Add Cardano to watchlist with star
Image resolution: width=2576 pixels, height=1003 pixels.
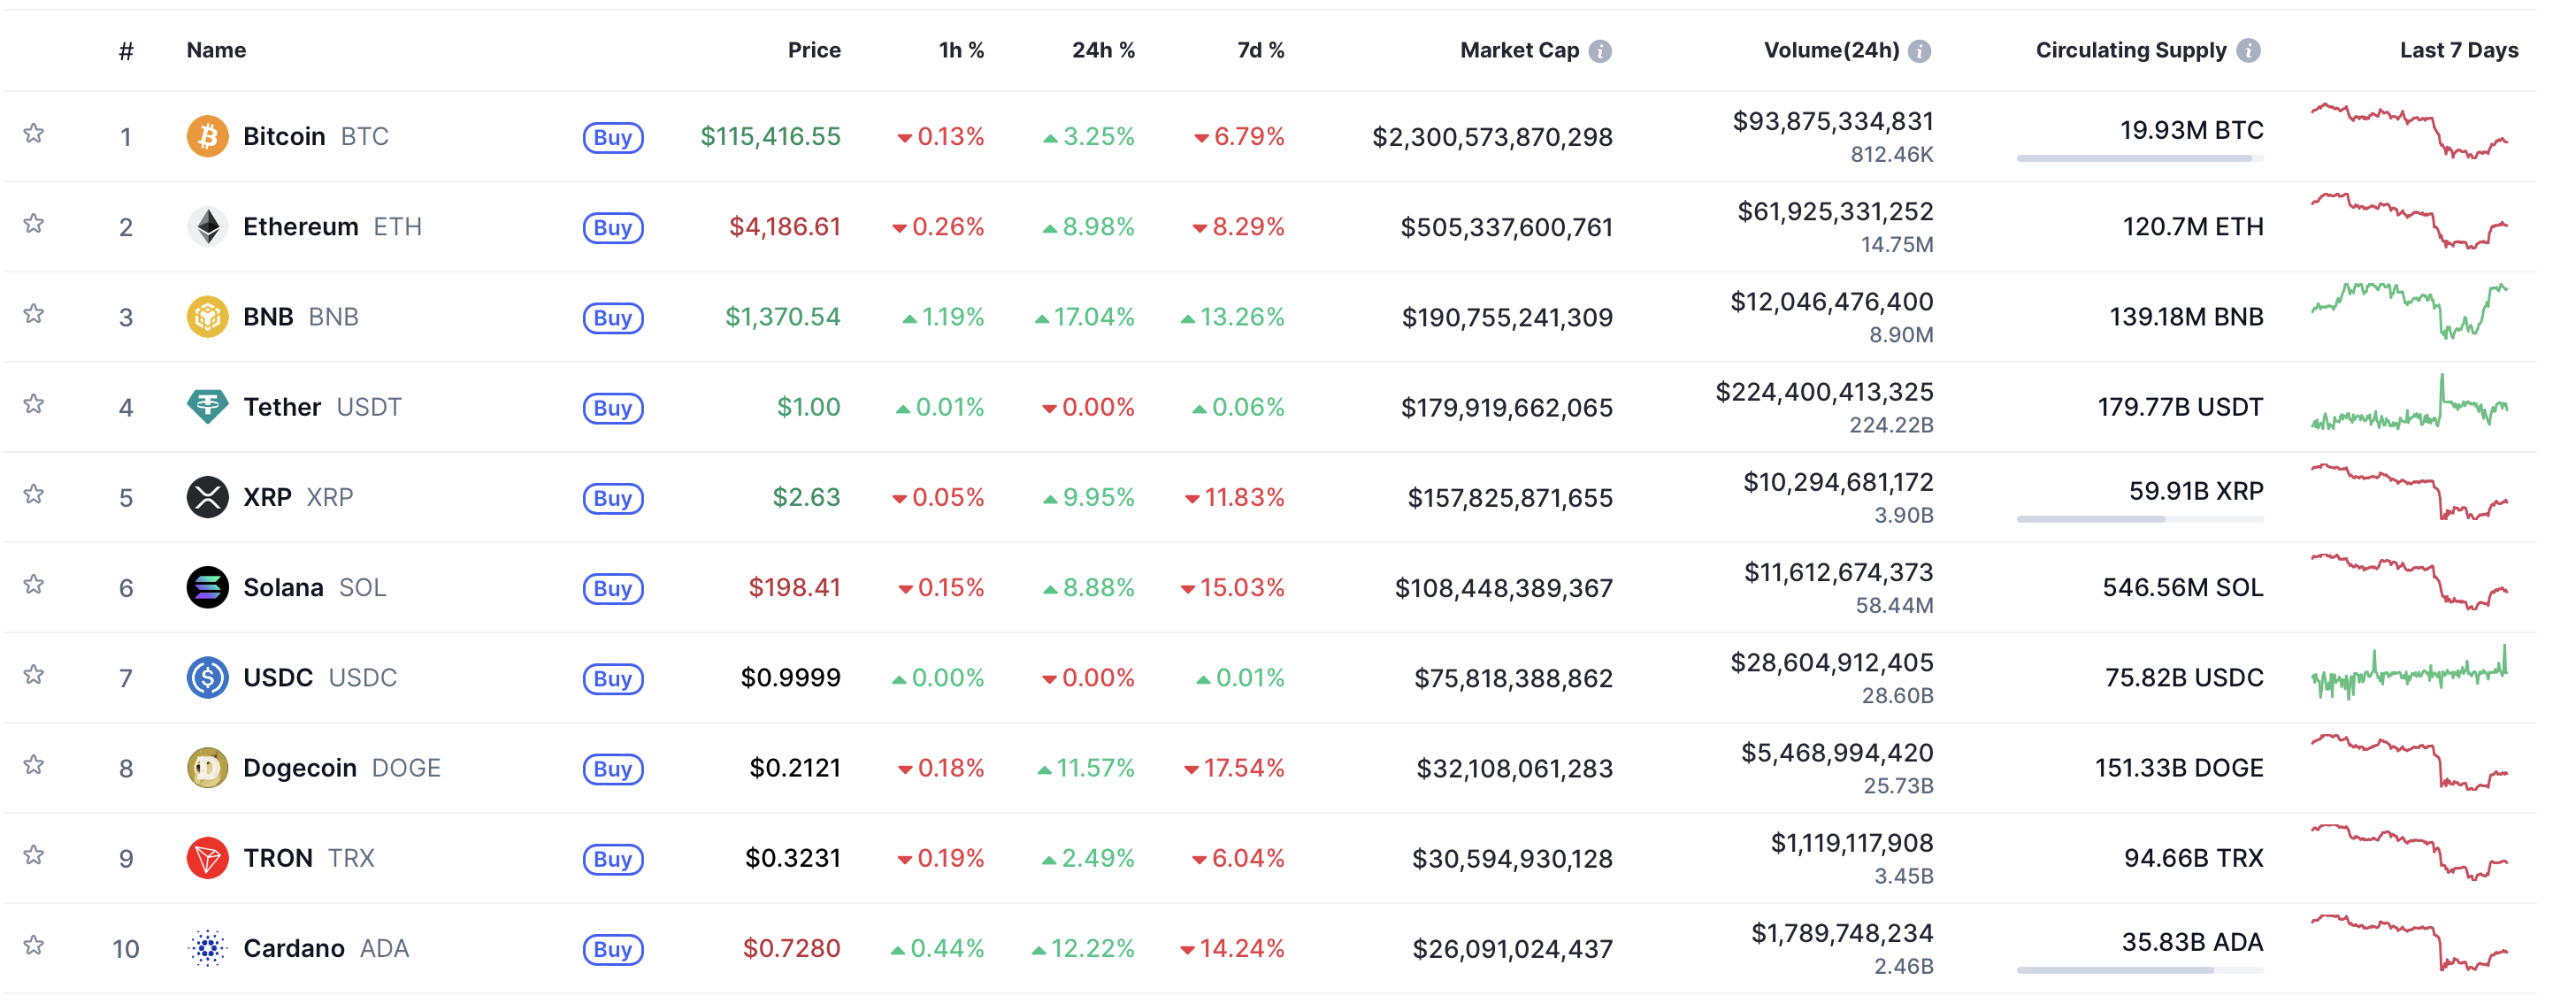[34, 945]
